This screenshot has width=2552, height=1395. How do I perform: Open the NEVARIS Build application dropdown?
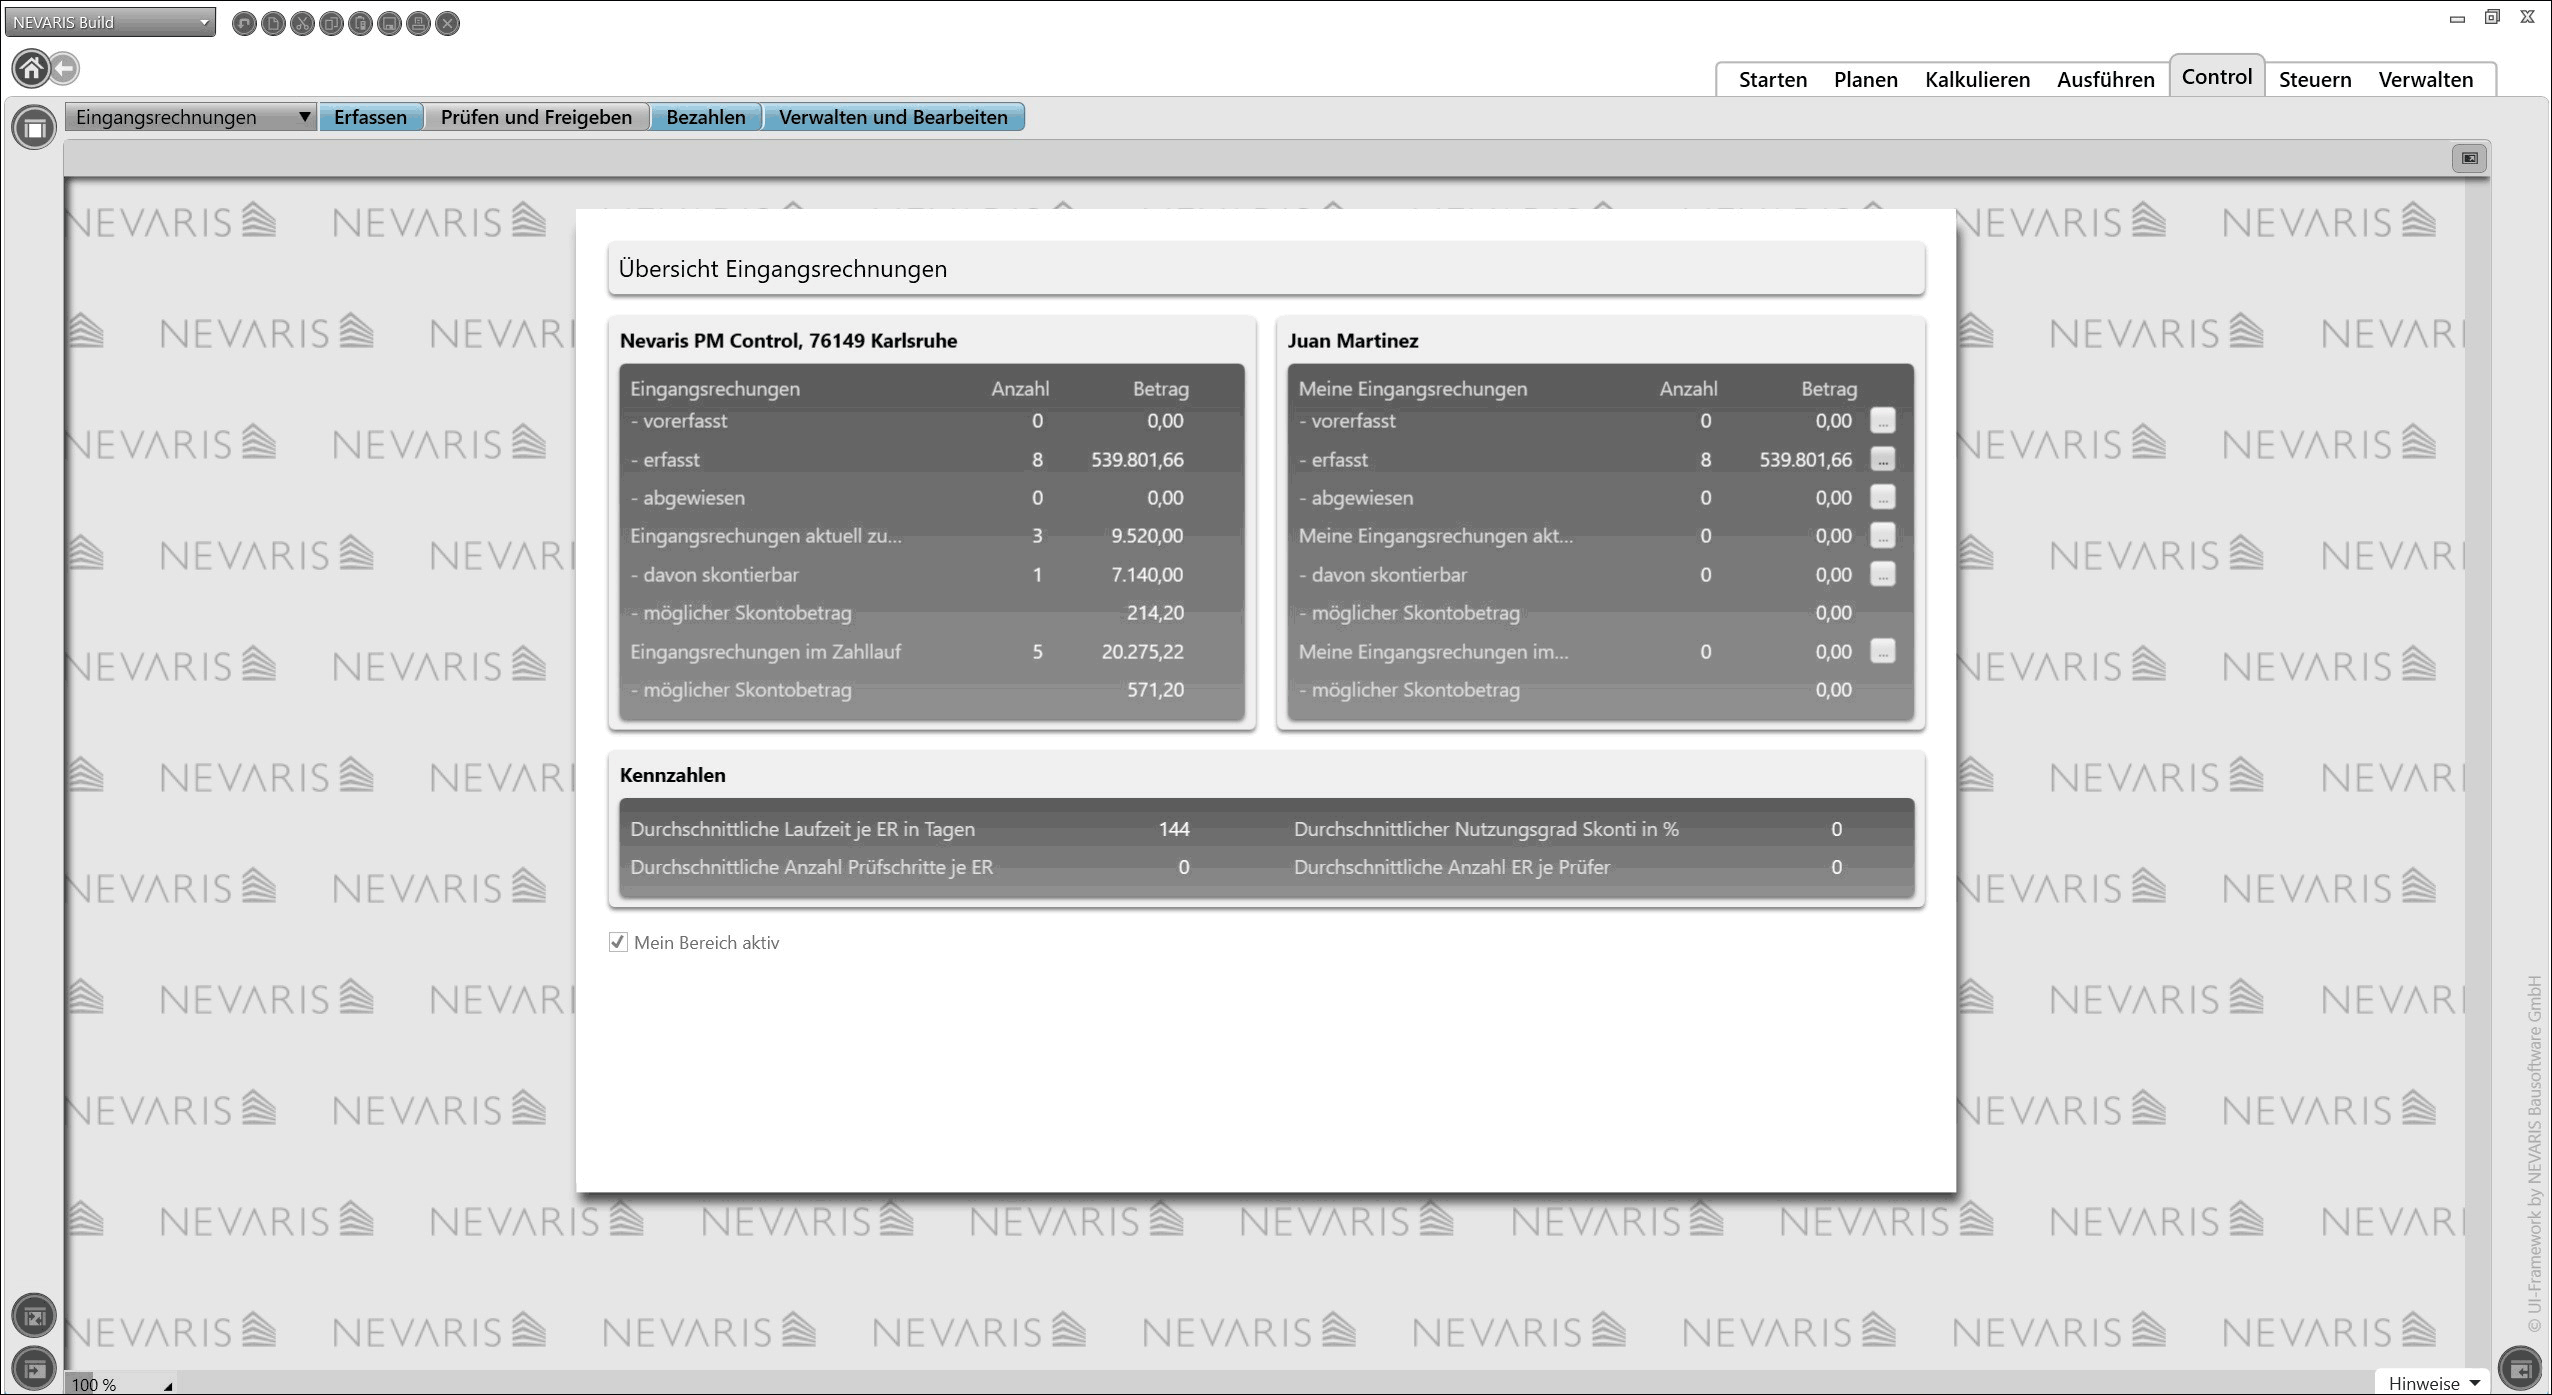point(110,22)
